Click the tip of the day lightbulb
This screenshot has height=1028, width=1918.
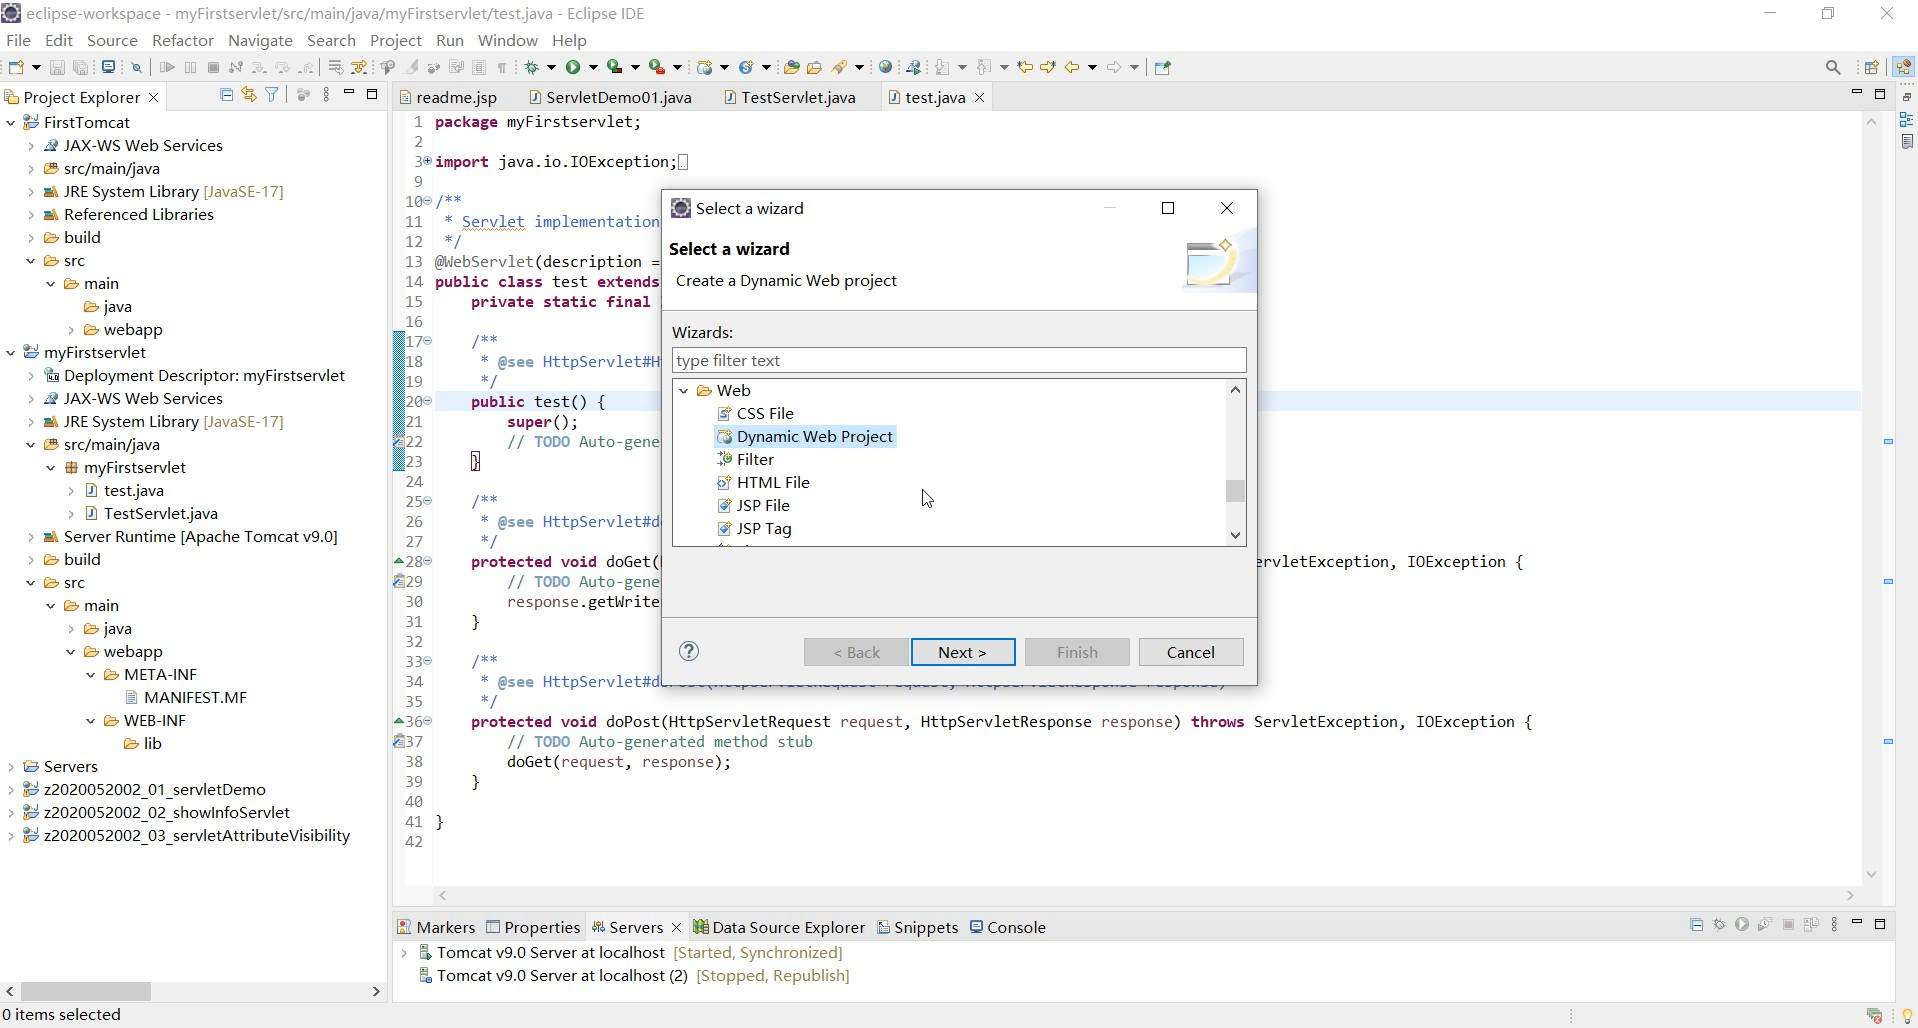1907,1015
